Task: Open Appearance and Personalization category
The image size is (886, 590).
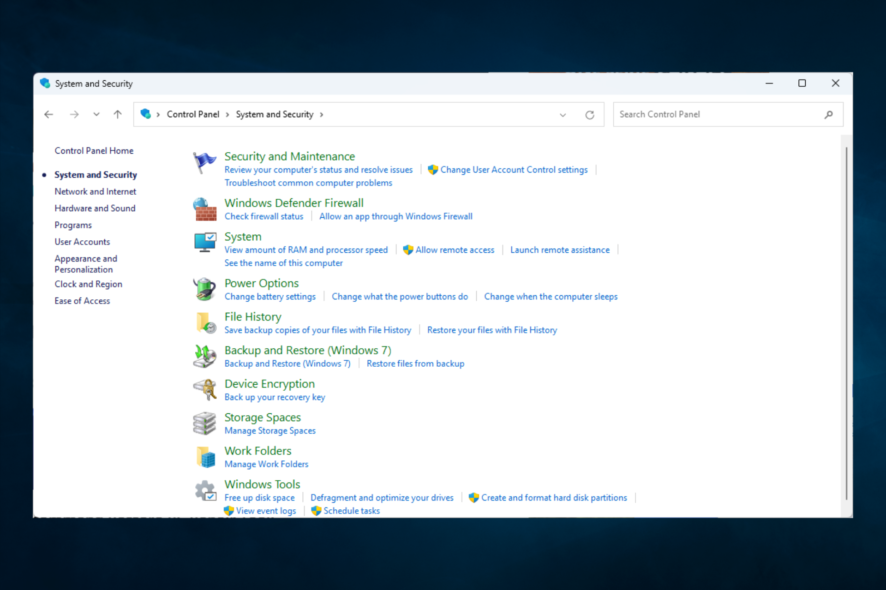Action: point(86,264)
